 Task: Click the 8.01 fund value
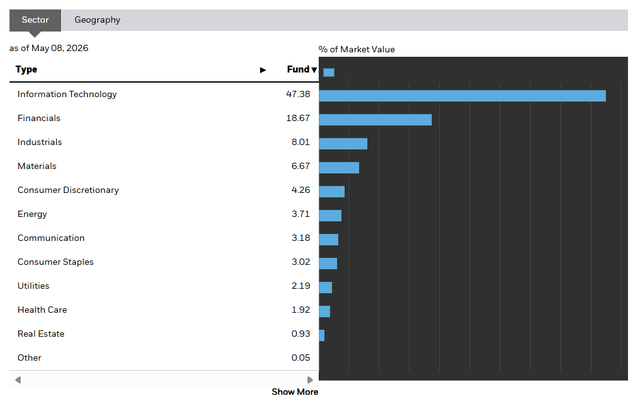[300, 142]
